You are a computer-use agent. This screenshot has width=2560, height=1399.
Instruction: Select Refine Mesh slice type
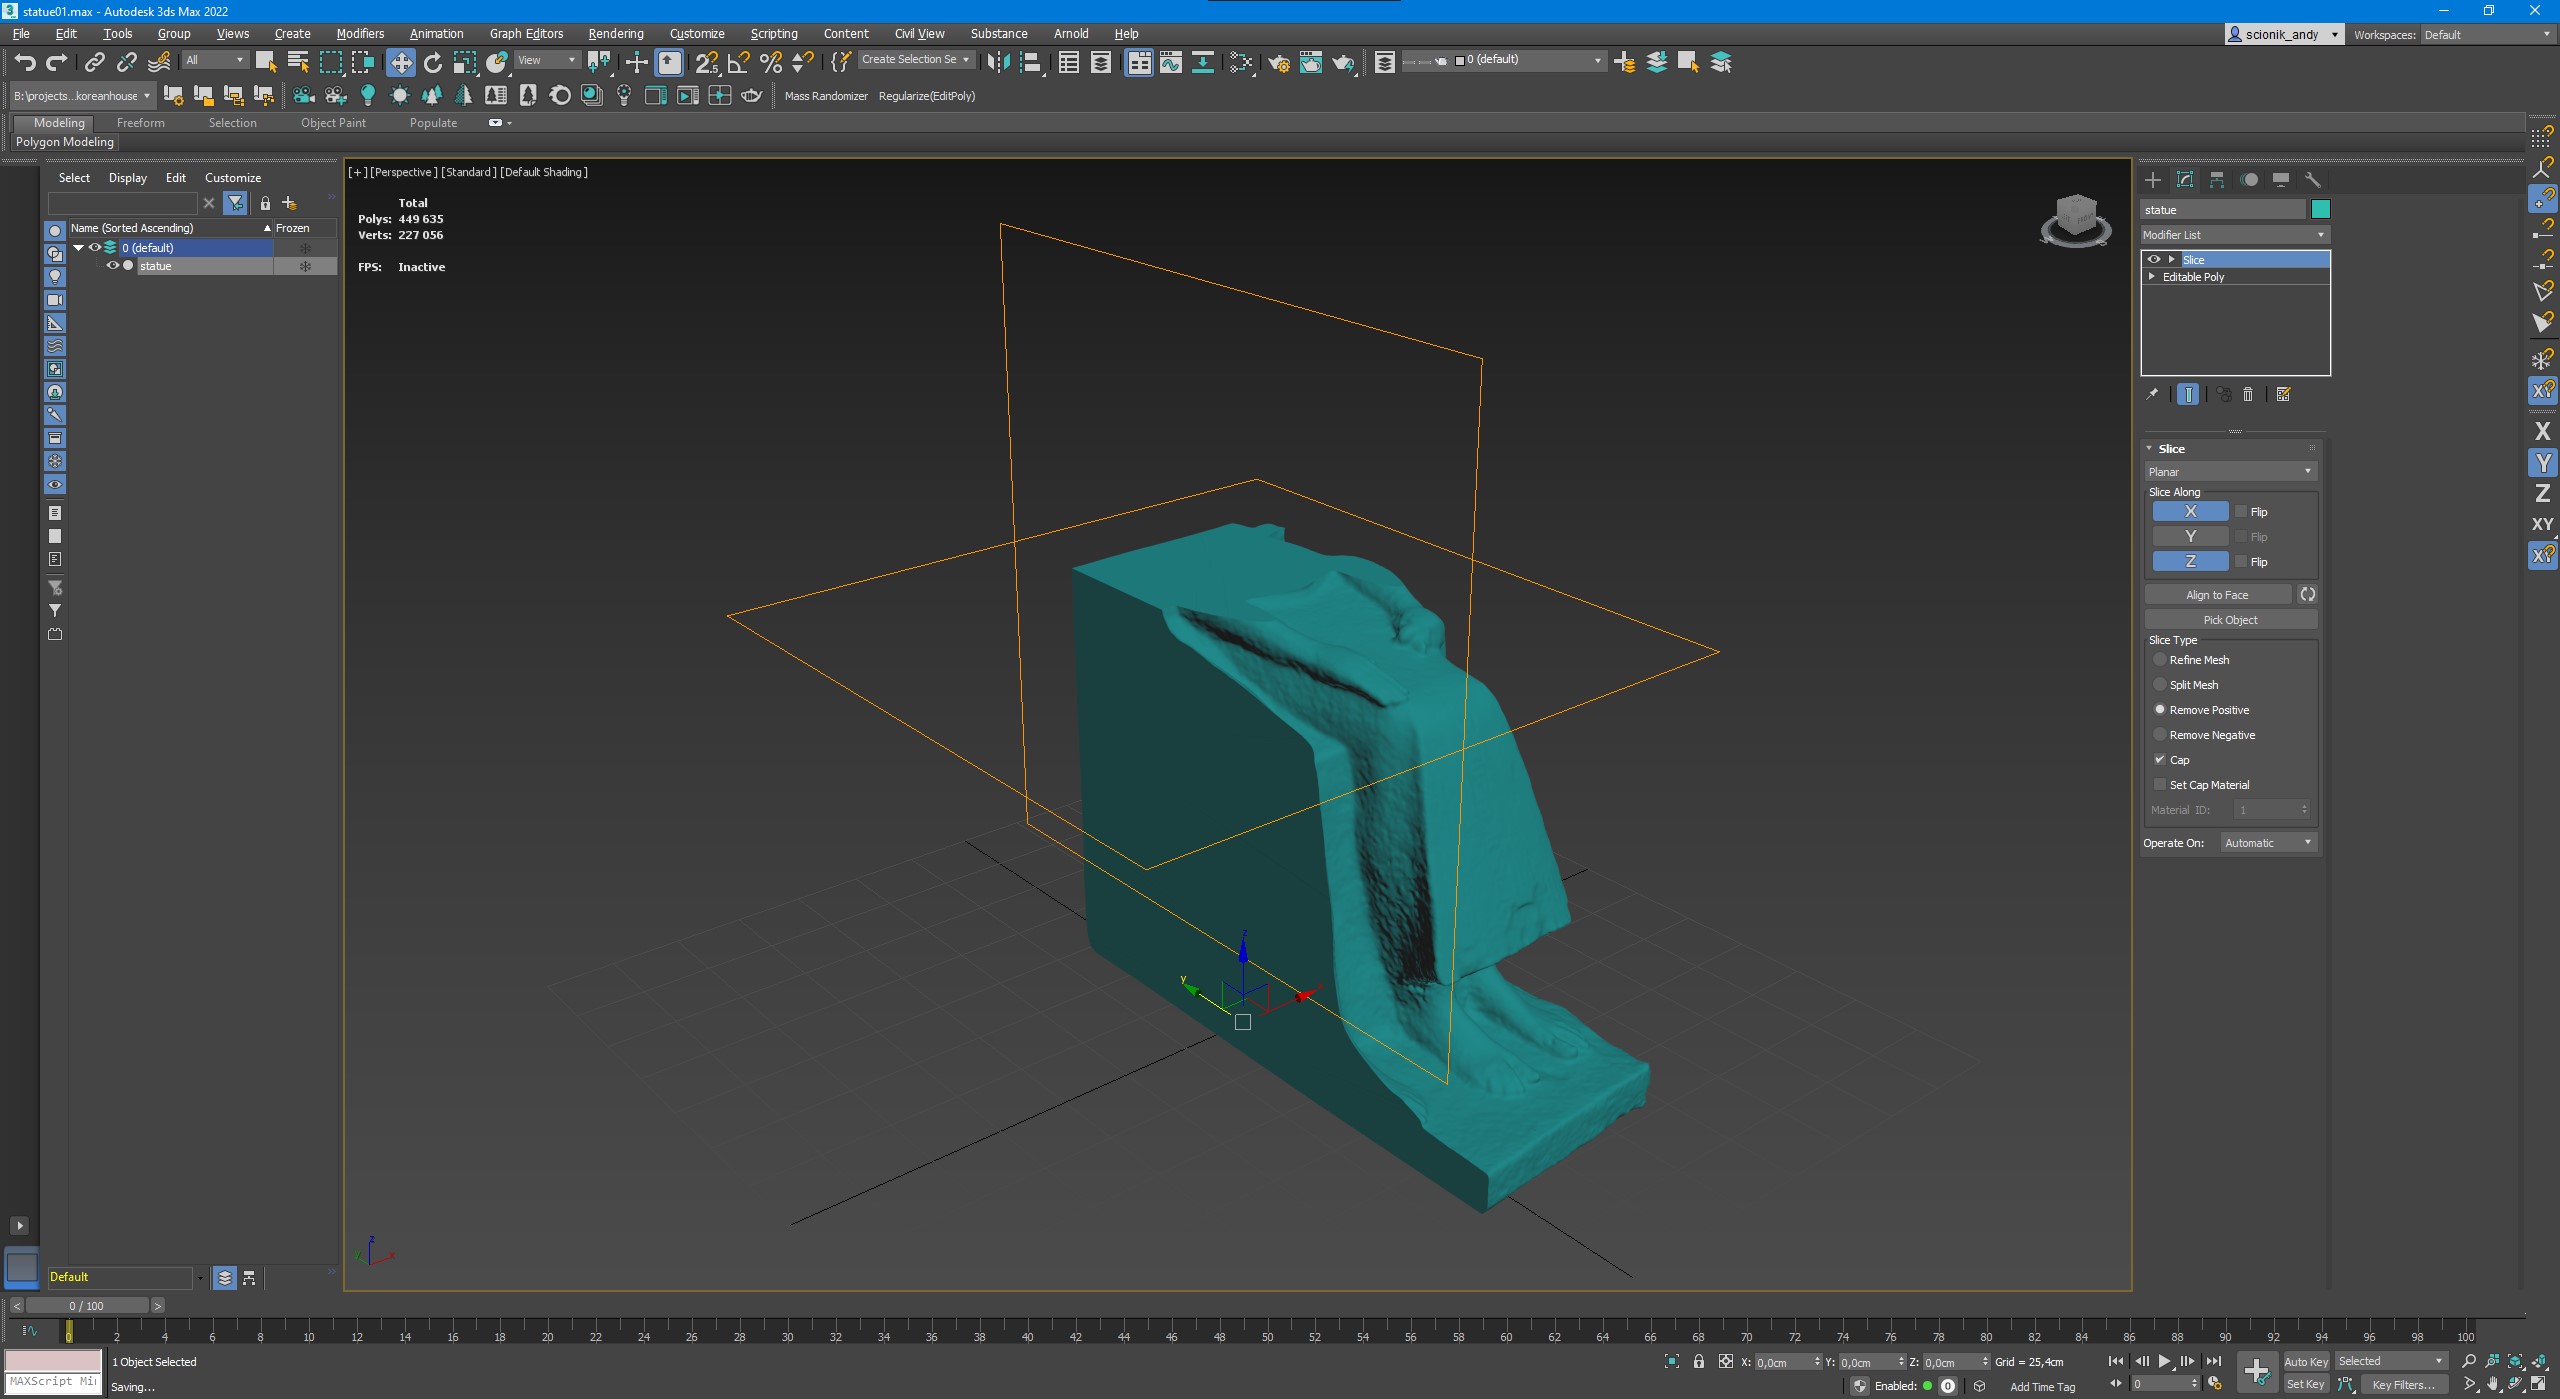2160,659
